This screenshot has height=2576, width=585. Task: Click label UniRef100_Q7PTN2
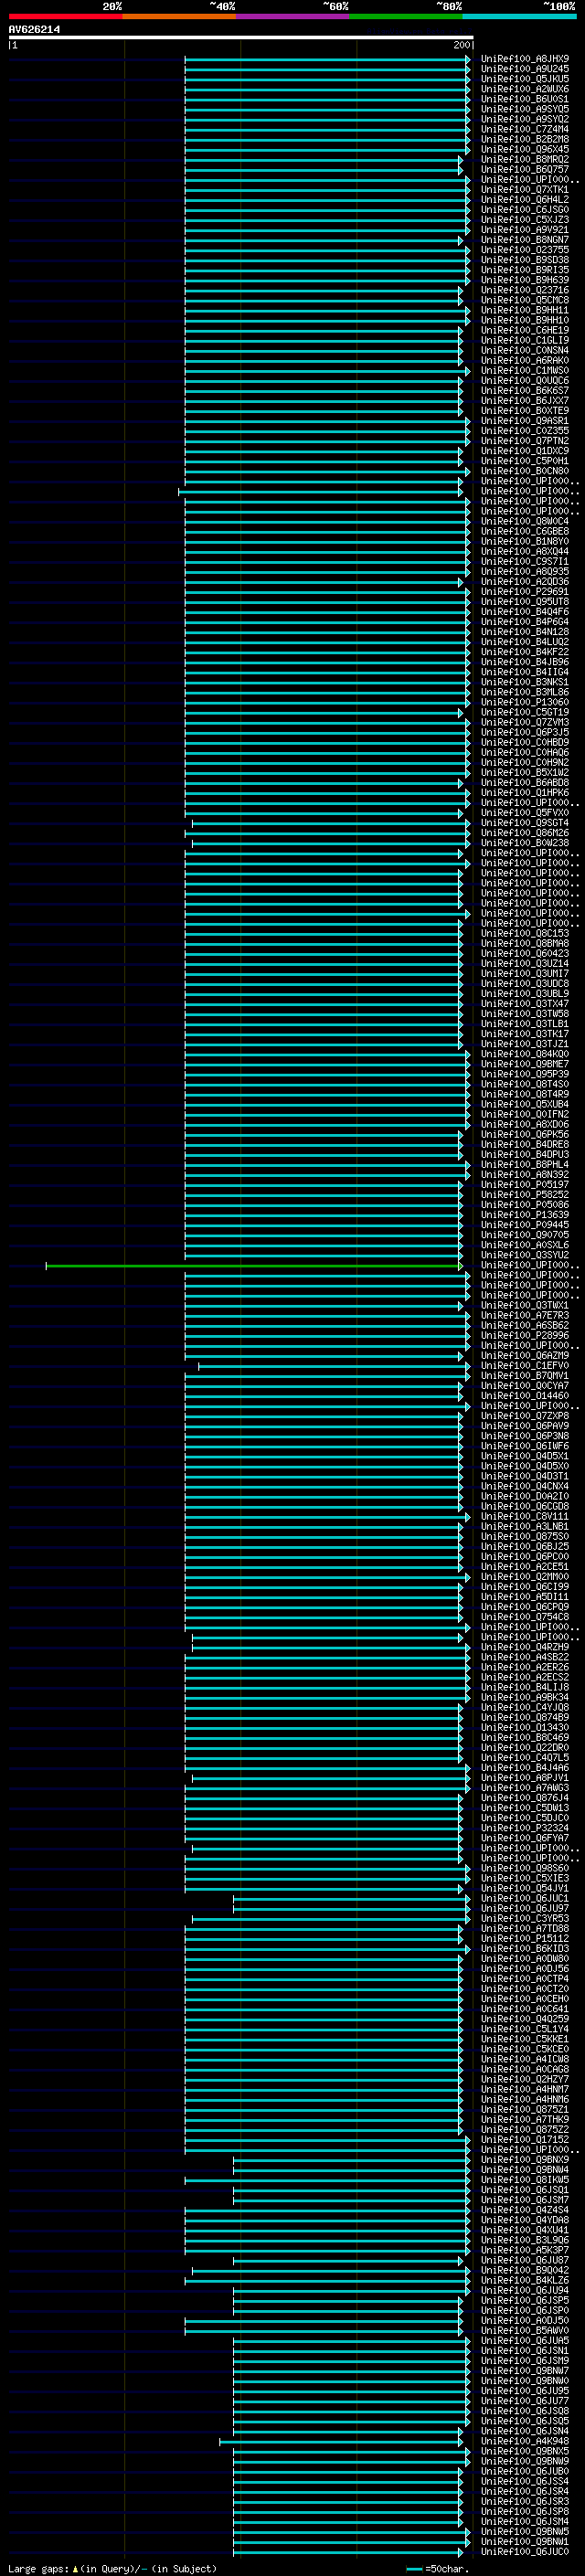point(525,441)
